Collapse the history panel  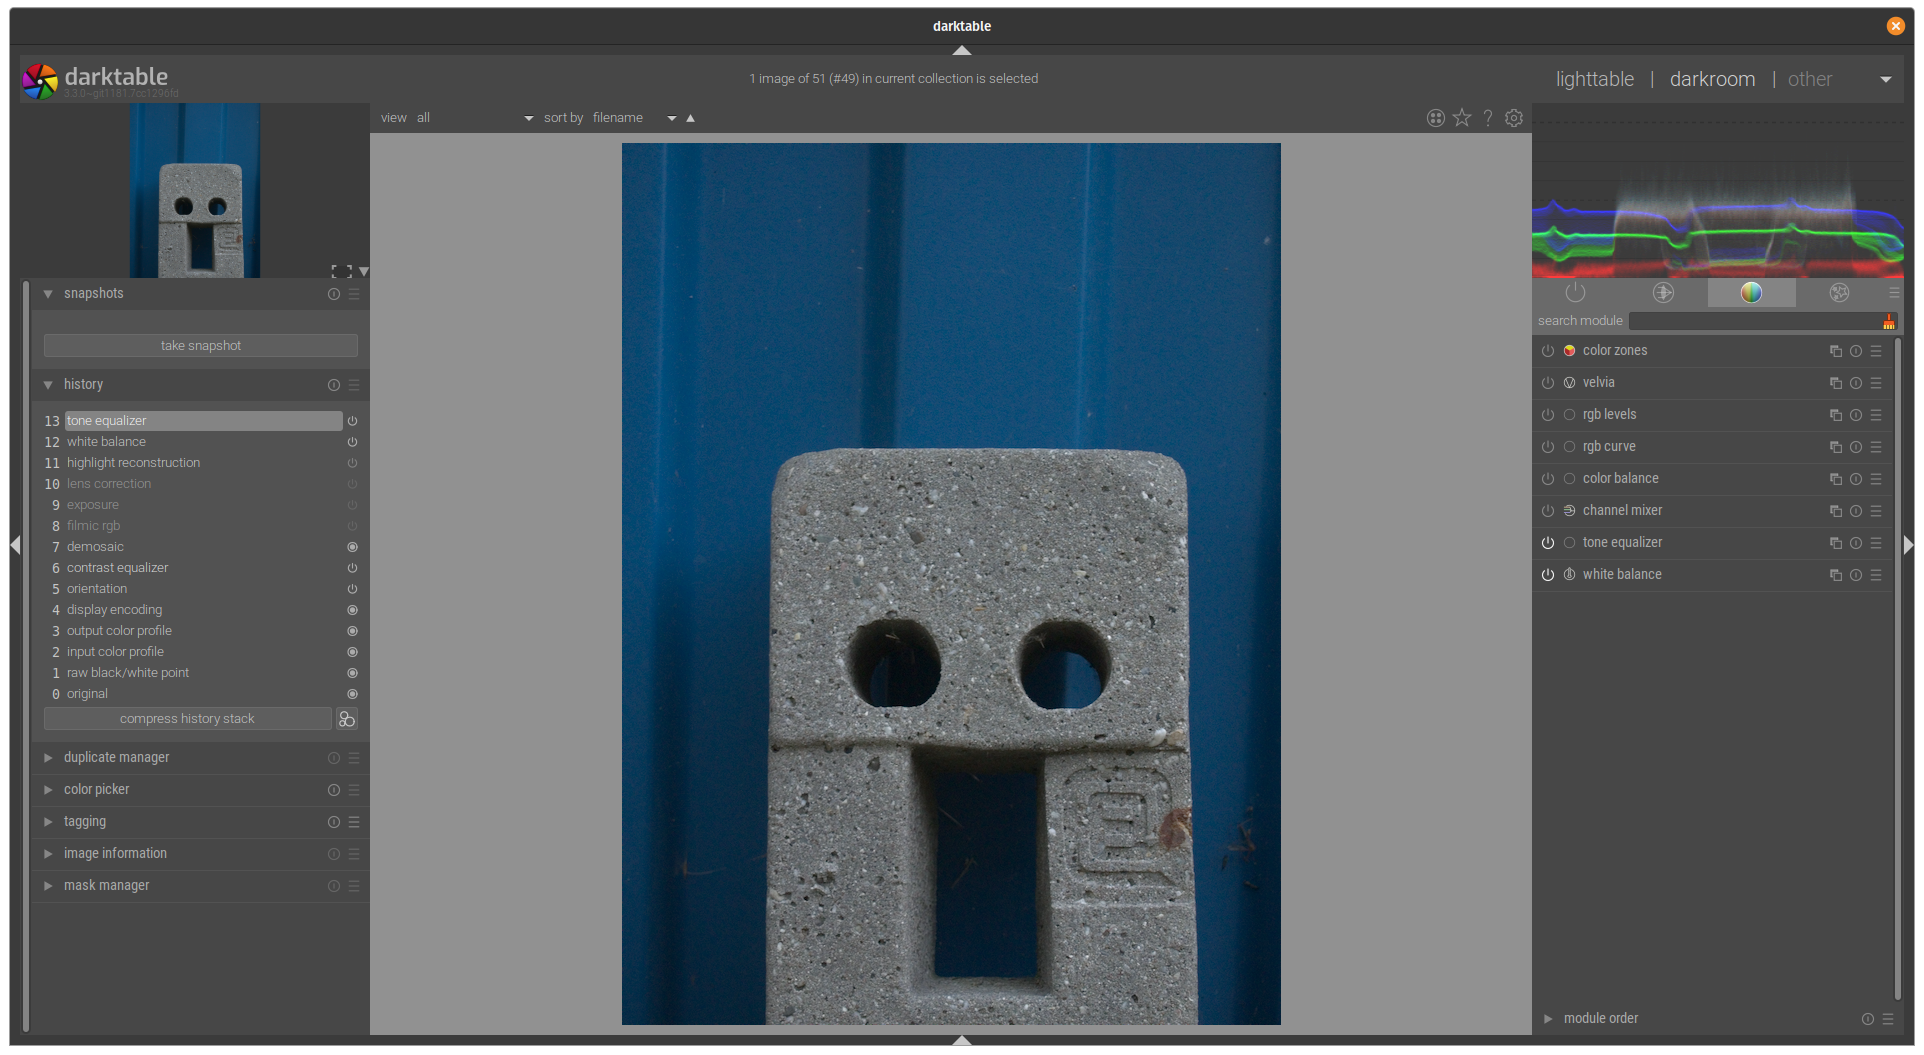coord(48,384)
